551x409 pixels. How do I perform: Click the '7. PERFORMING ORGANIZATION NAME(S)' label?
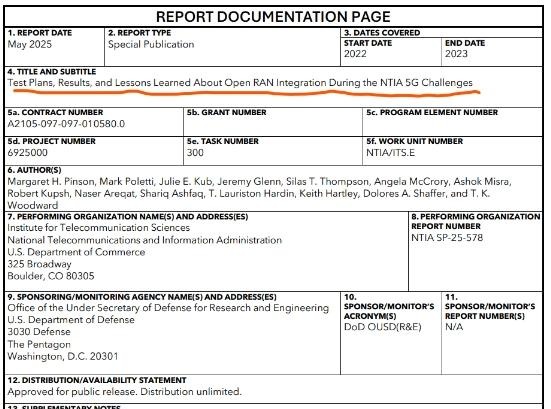(x=128, y=216)
